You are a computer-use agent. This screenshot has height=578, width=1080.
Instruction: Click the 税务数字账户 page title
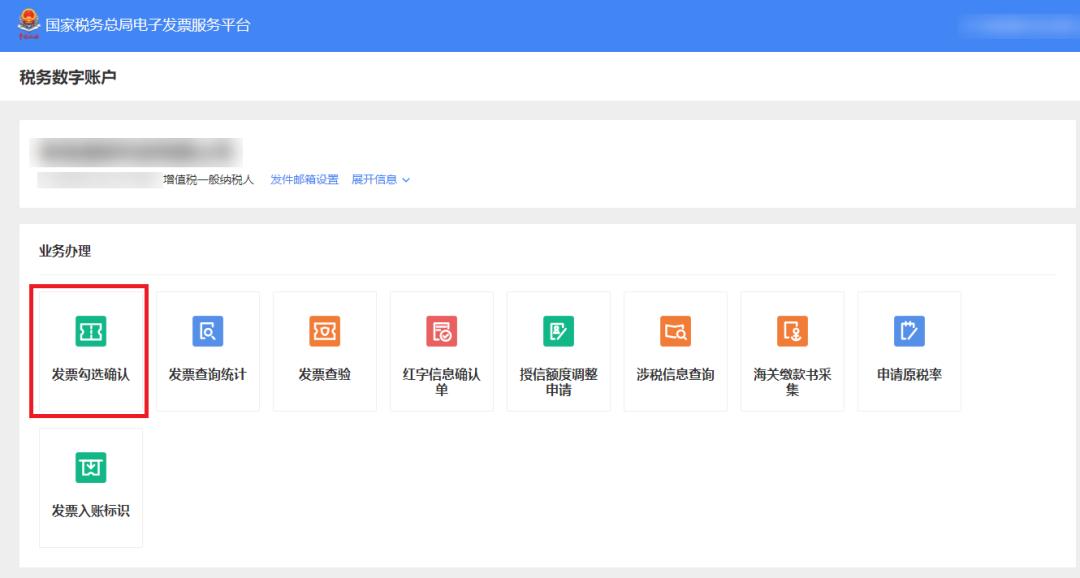tap(66, 73)
